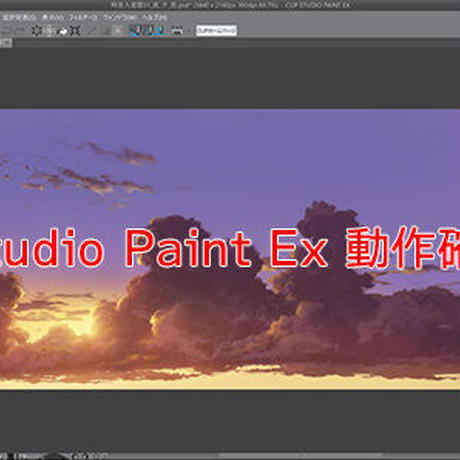Click the Scale/Rotate crossed-arrows icon
460x460 pixels.
coord(75,31)
